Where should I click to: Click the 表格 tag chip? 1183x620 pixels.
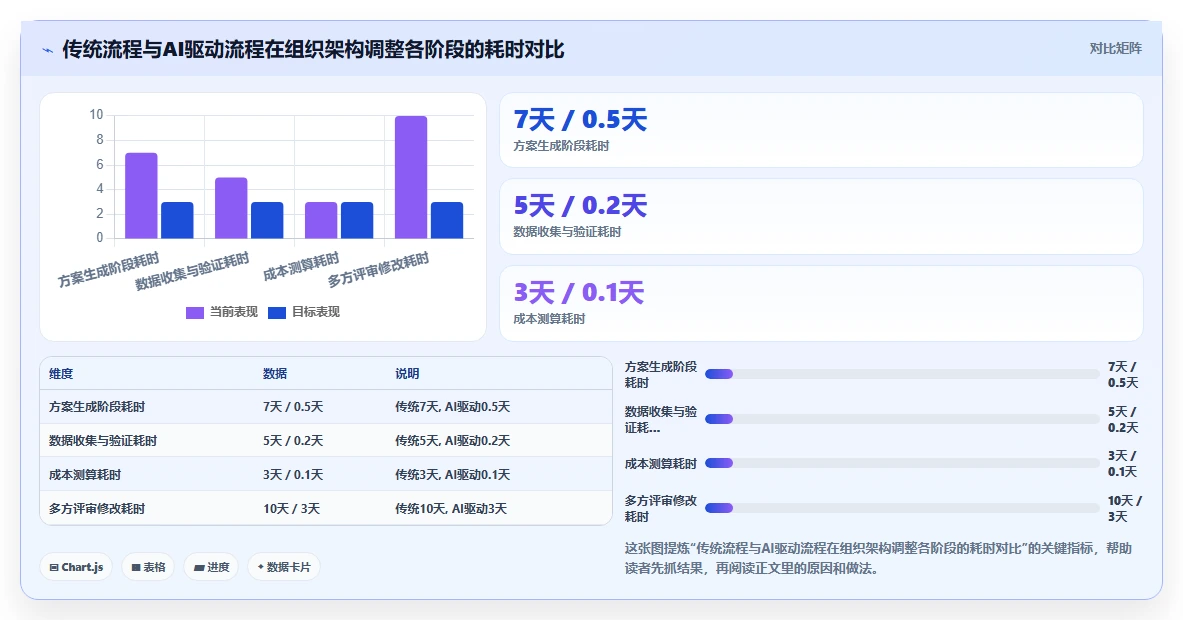[148, 567]
